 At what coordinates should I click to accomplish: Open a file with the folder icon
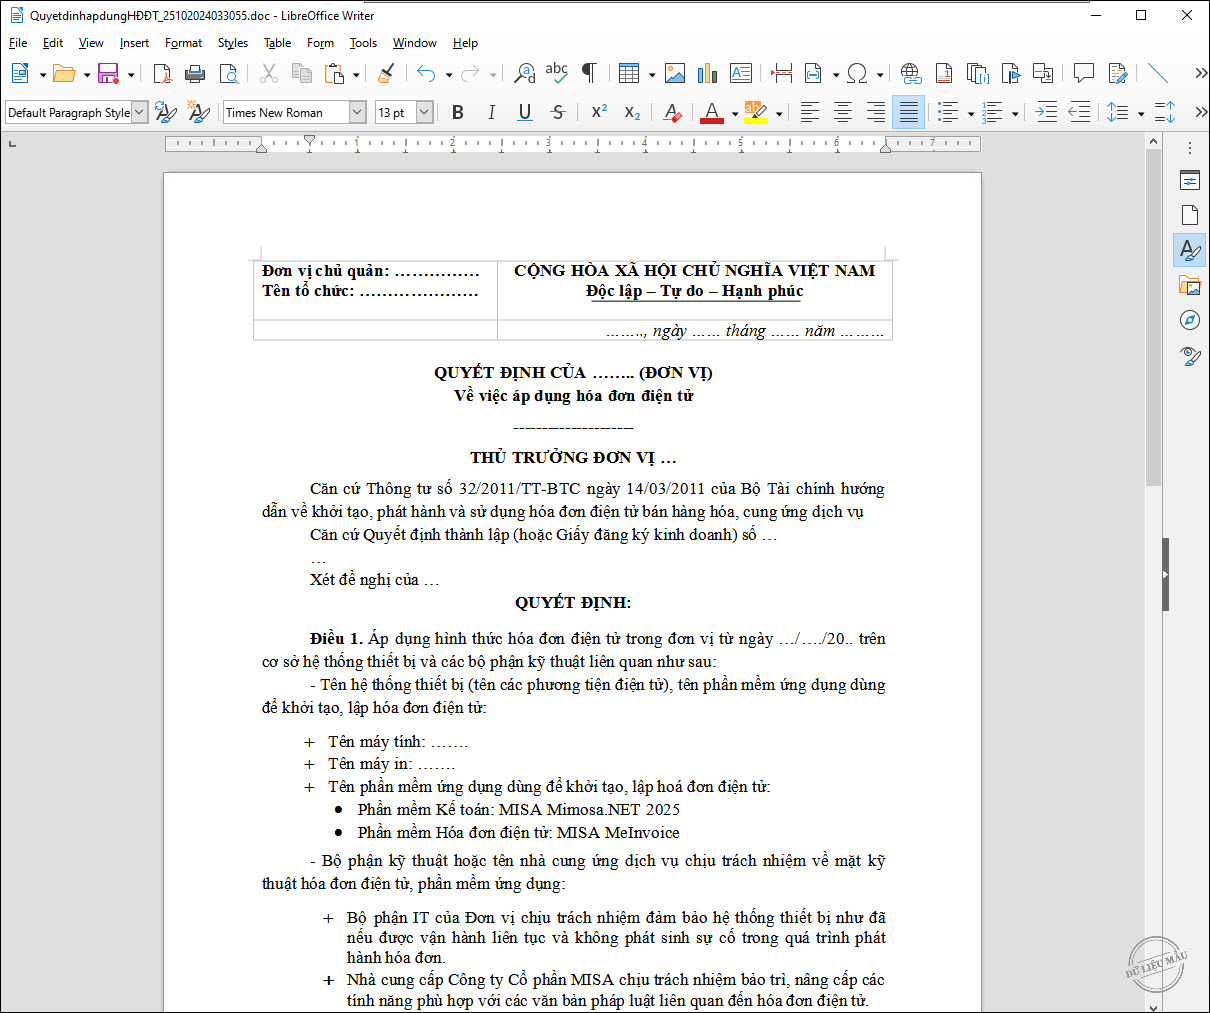[64, 73]
